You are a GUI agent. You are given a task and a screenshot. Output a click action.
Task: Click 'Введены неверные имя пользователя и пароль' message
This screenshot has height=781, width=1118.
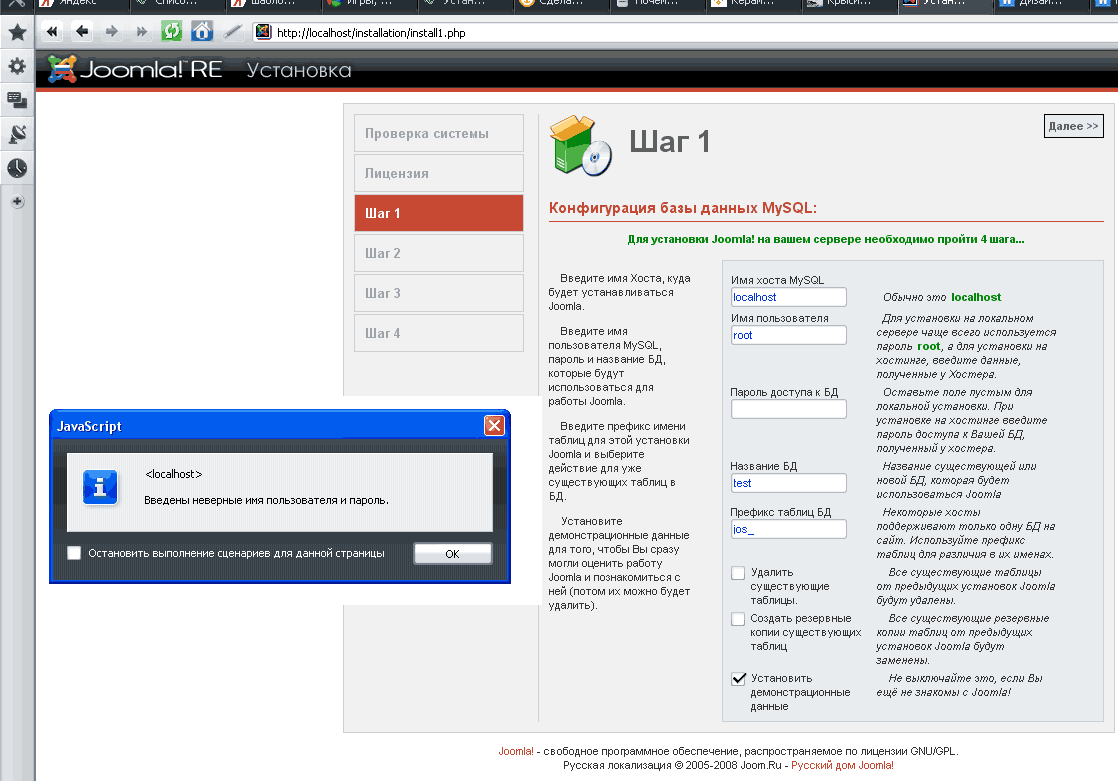pos(267,500)
